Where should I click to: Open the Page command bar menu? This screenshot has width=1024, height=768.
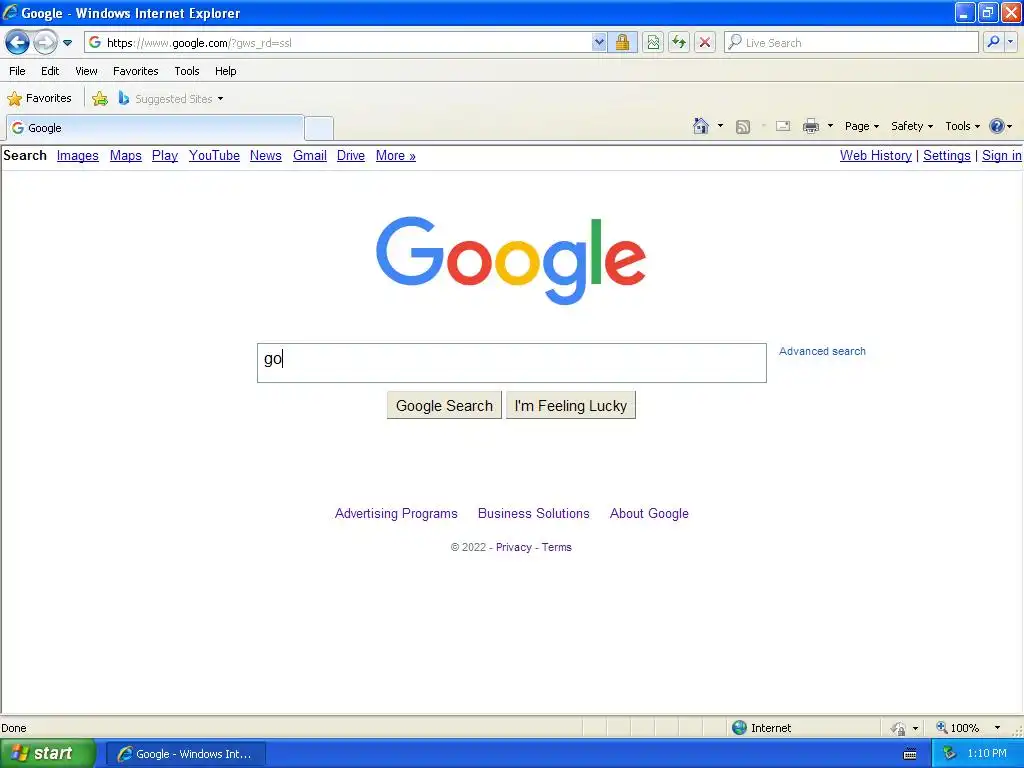(862, 126)
